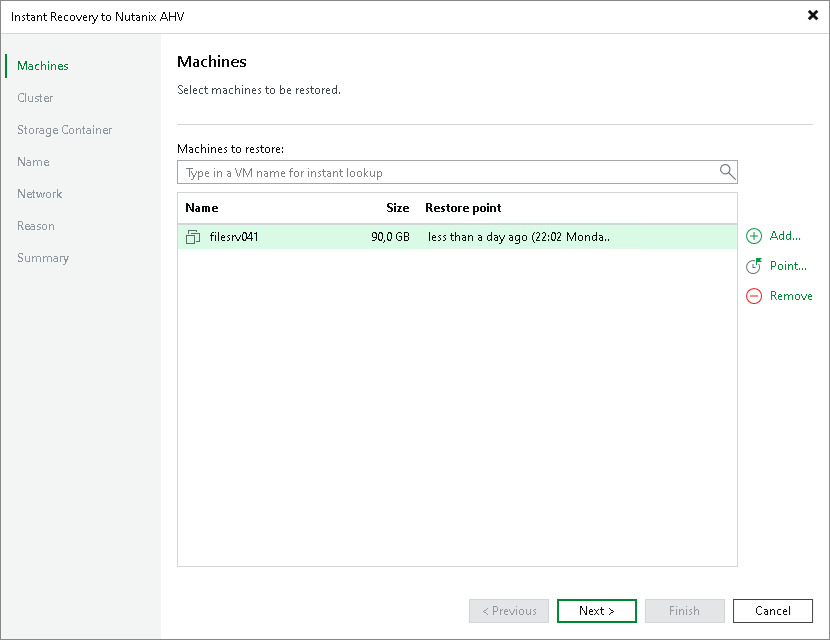Jump to the Summary step
The width and height of the screenshot is (830, 640).
[x=43, y=258]
